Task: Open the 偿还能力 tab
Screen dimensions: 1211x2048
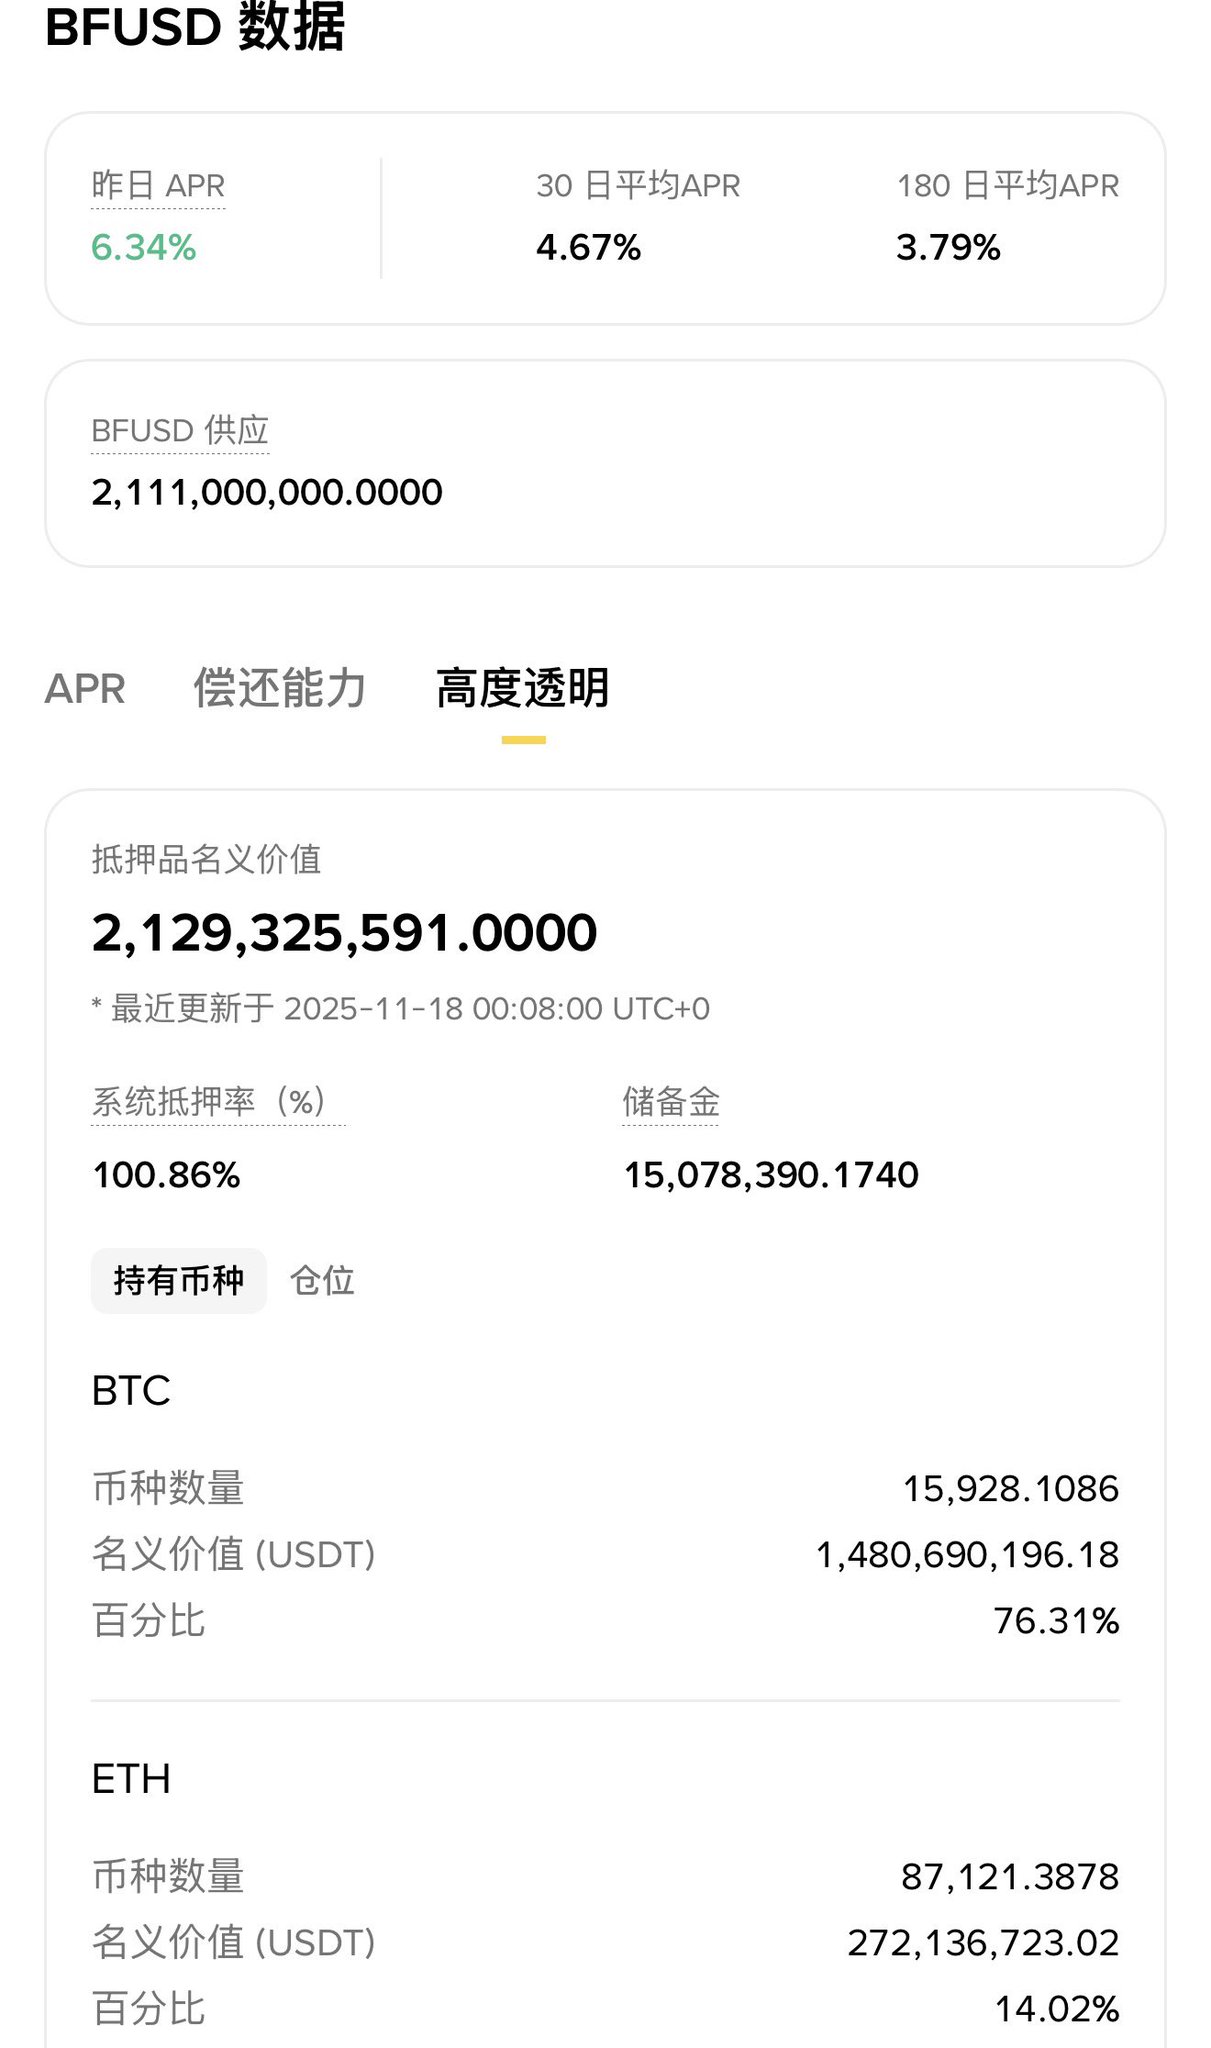Action: (x=279, y=689)
